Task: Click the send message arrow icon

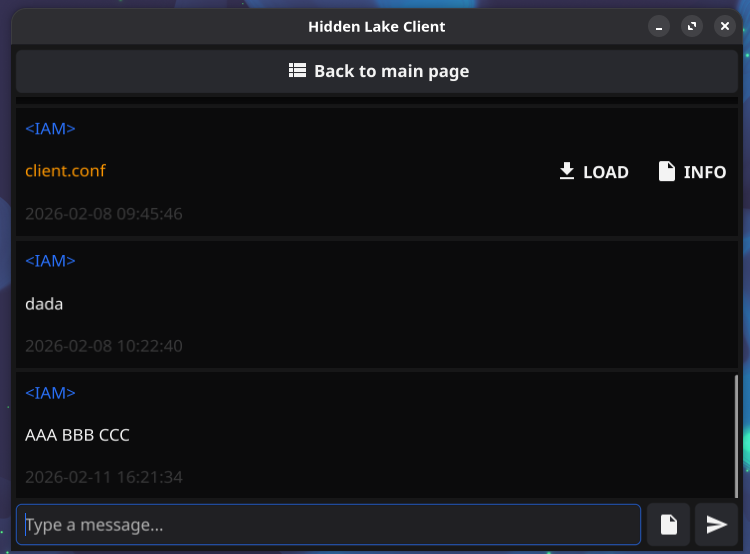Action: [x=716, y=524]
